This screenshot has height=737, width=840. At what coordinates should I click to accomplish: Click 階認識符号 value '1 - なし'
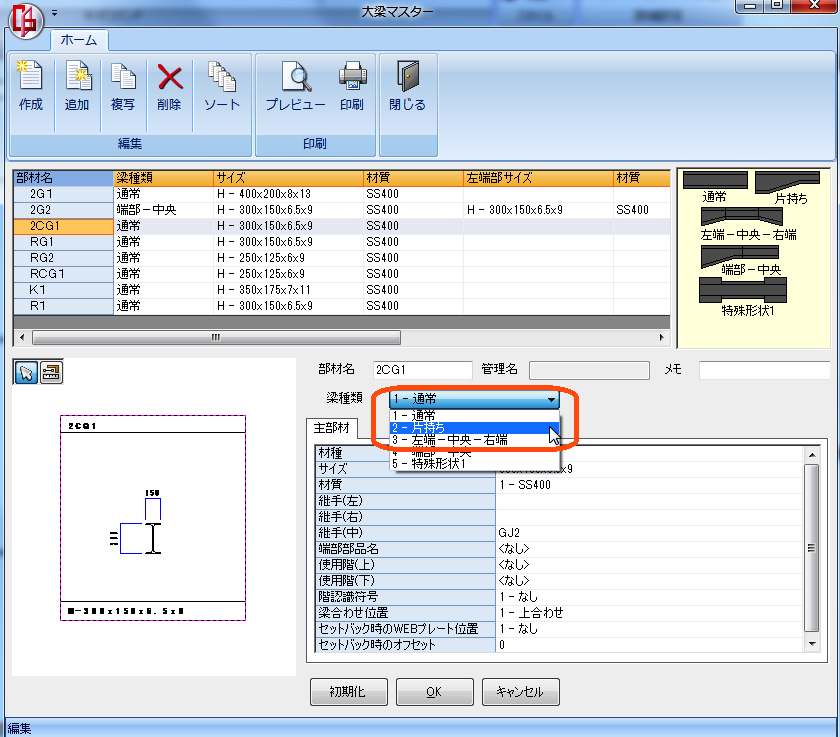(649, 597)
